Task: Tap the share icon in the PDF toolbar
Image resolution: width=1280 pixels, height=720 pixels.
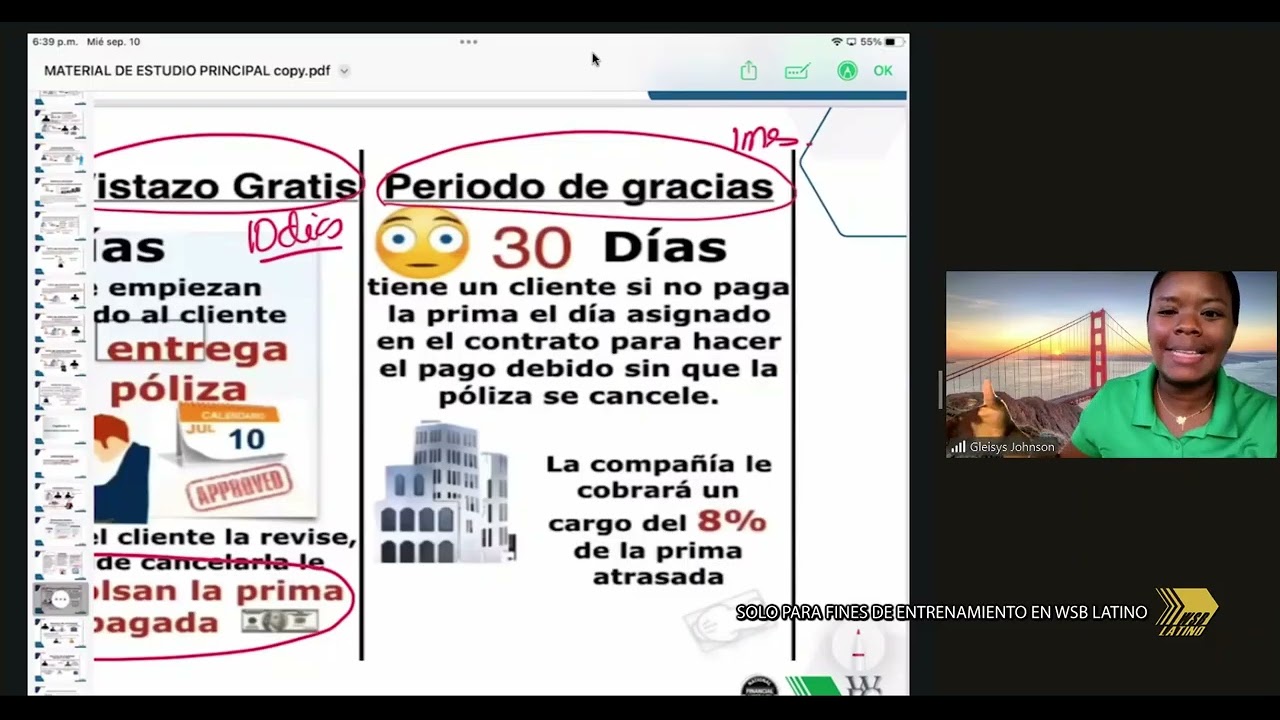Action: coord(748,71)
